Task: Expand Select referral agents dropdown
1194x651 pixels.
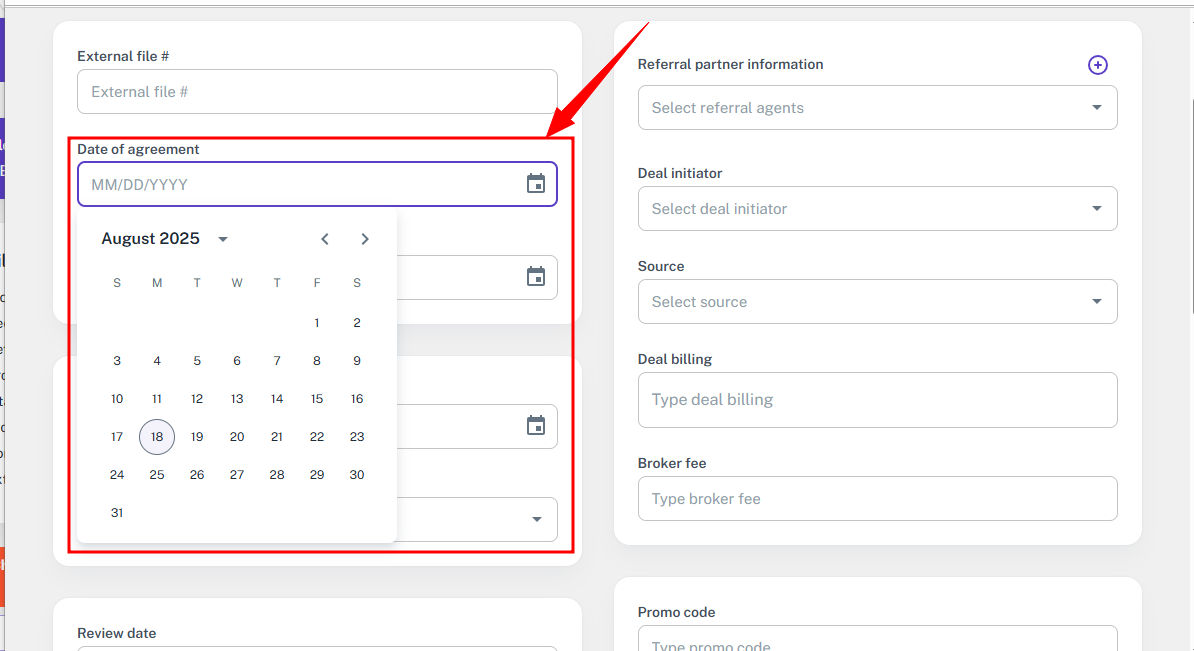Action: pos(877,108)
